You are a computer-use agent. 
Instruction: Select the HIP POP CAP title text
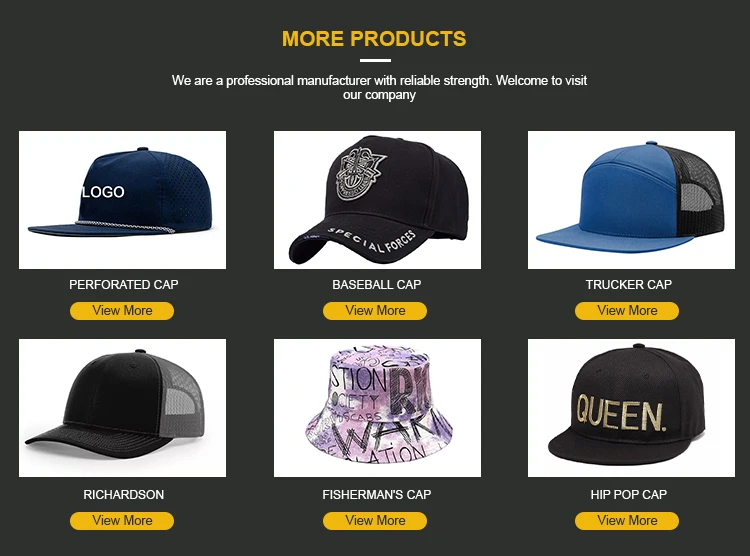(629, 494)
